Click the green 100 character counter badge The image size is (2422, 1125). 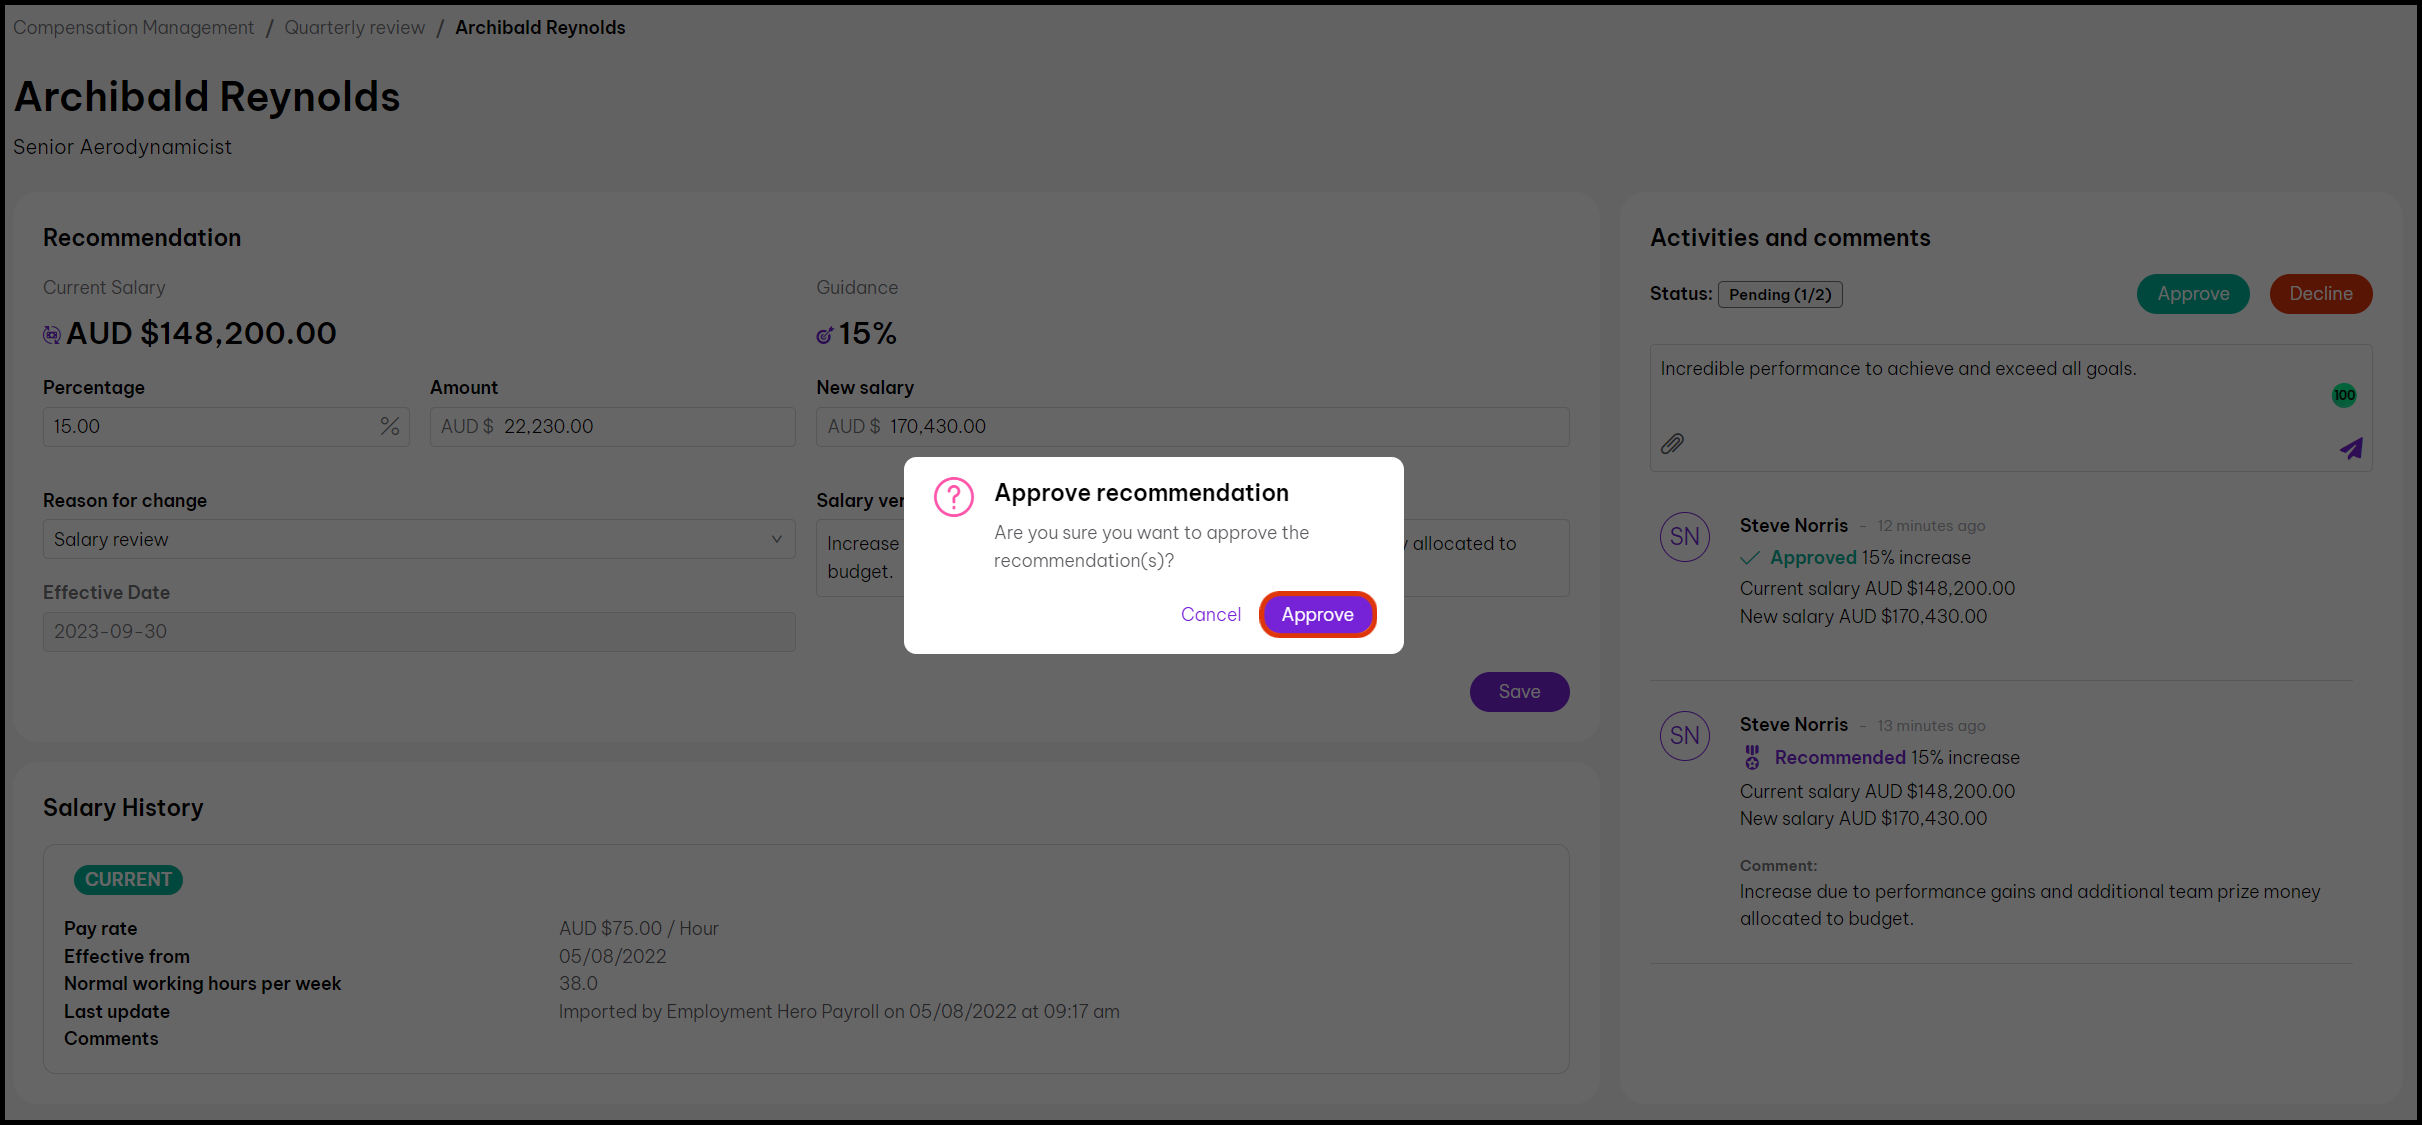pyautogui.click(x=2344, y=395)
